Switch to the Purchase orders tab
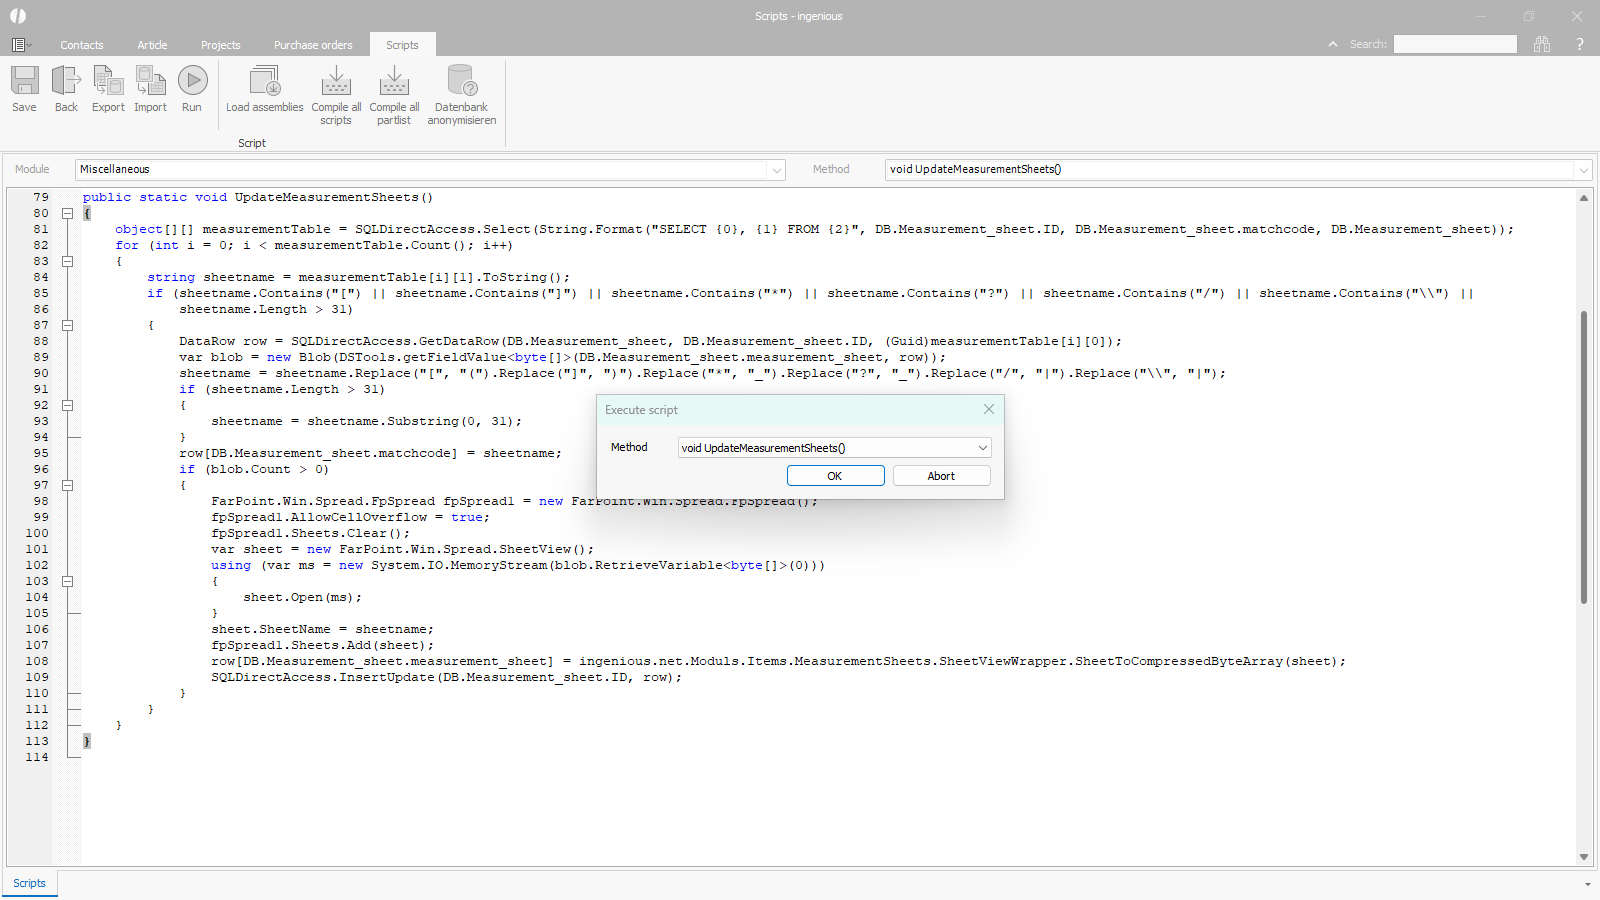Image resolution: width=1600 pixels, height=900 pixels. tap(313, 45)
